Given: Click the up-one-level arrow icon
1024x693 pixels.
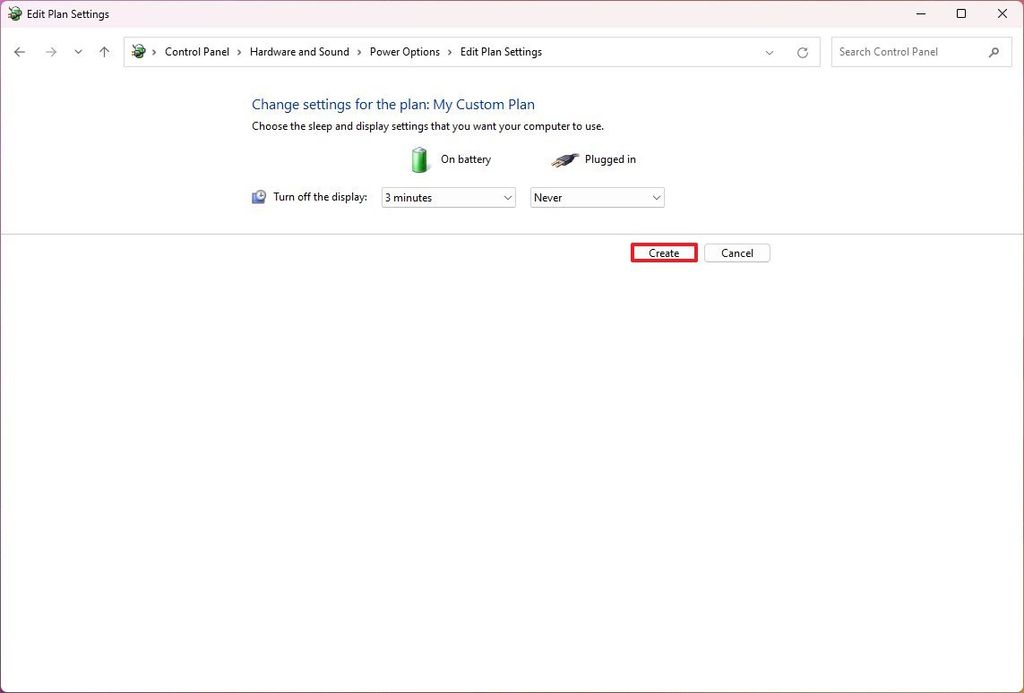Looking at the screenshot, I should click(104, 51).
